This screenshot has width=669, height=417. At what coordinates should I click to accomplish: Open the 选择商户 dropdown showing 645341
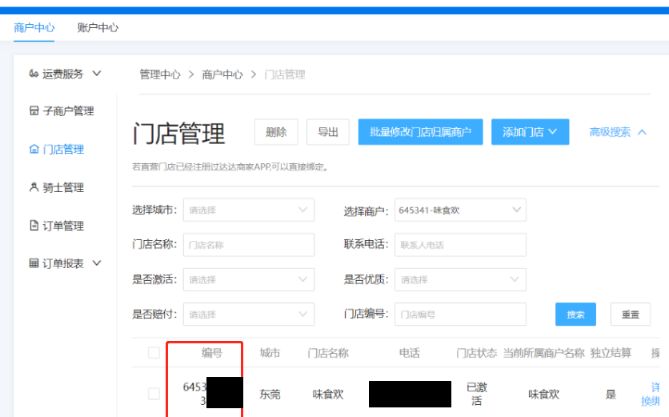pyautogui.click(x=460, y=210)
